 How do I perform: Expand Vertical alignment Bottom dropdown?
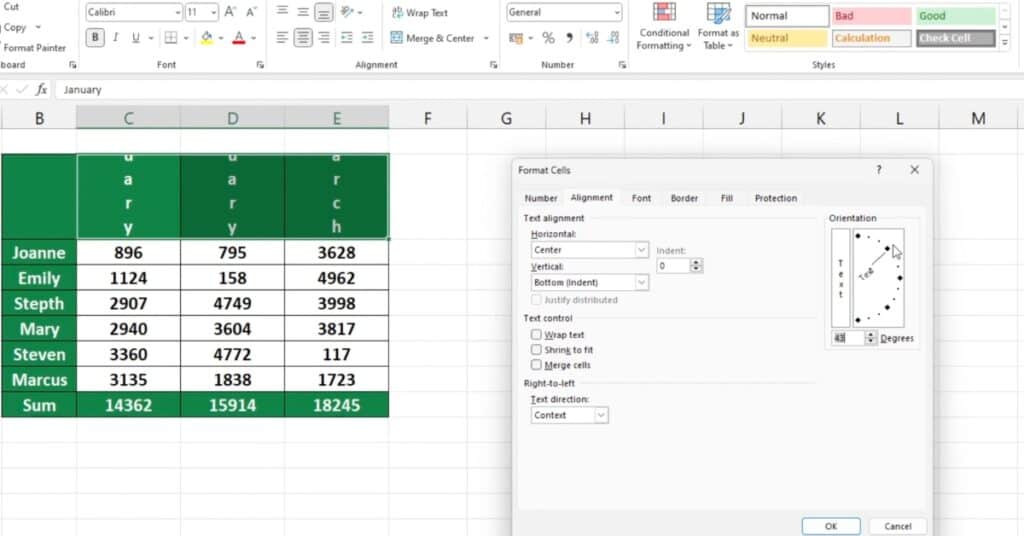click(x=641, y=283)
